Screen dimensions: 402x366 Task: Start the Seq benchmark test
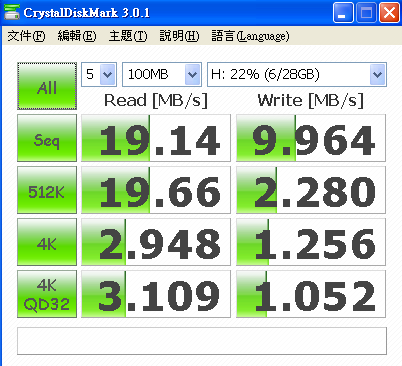click(x=47, y=138)
